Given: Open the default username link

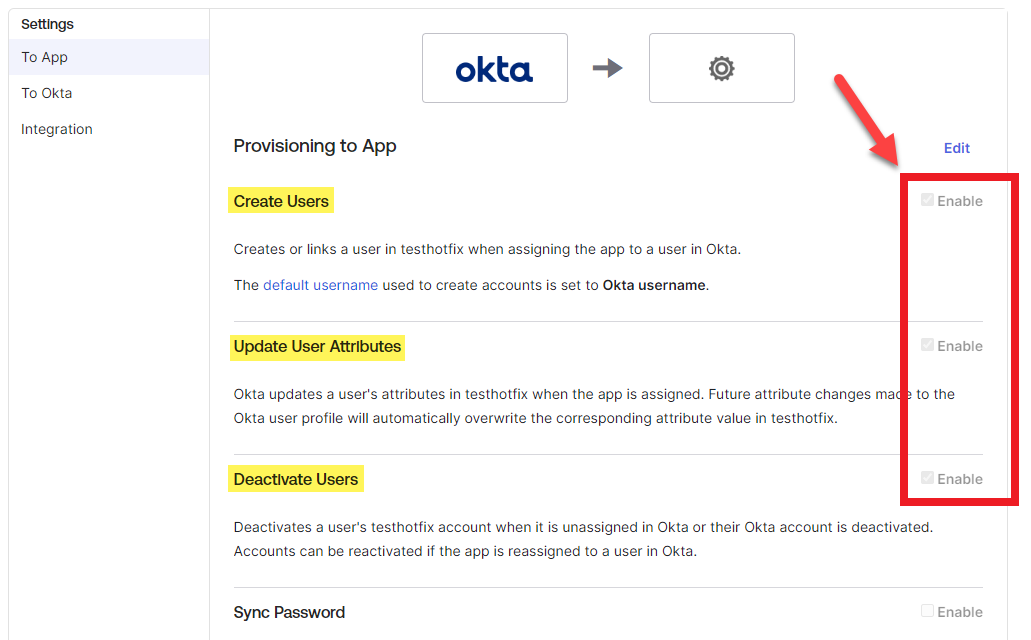Looking at the screenshot, I should [x=320, y=285].
